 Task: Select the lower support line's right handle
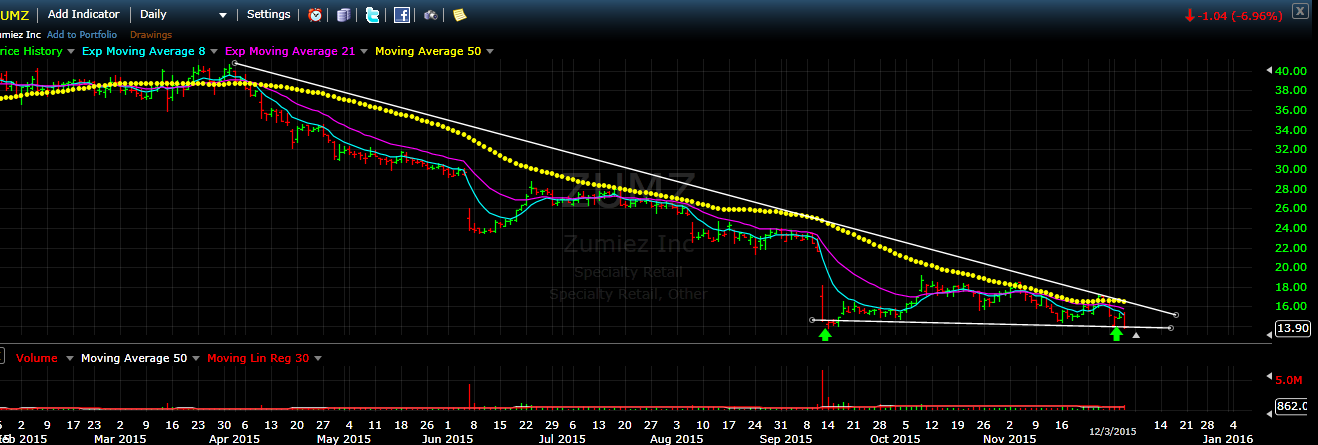tap(1170, 328)
